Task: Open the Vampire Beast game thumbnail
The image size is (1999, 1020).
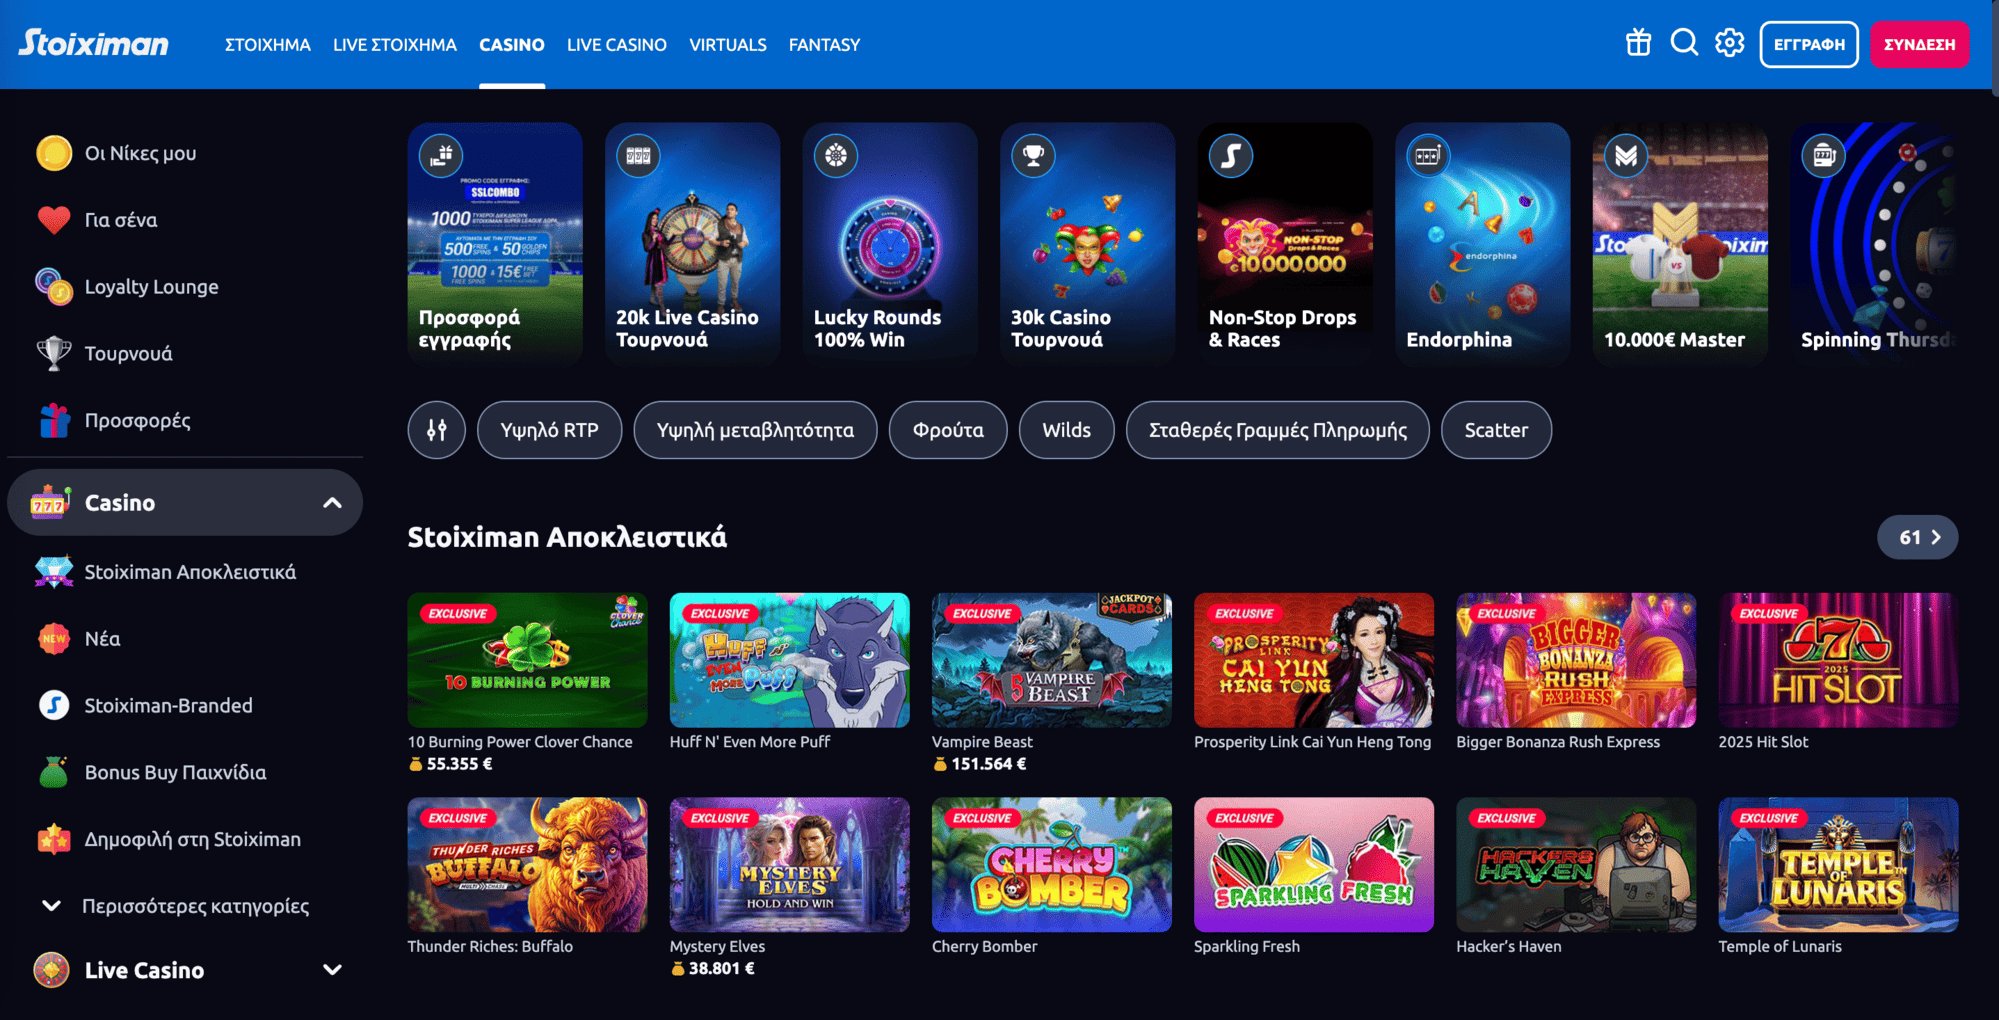Action: tap(1051, 660)
